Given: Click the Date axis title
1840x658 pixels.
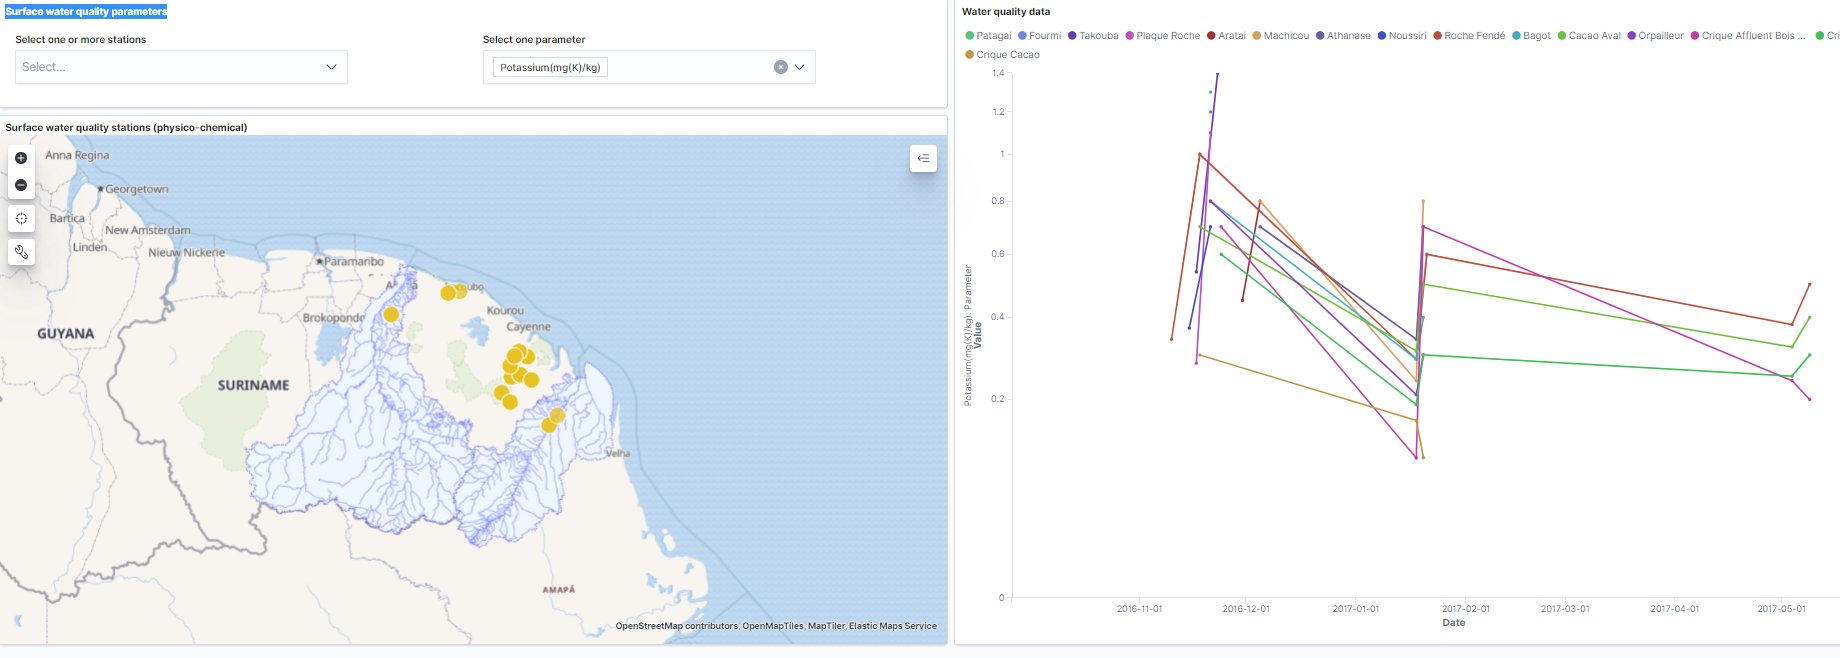Looking at the screenshot, I should 1453,622.
